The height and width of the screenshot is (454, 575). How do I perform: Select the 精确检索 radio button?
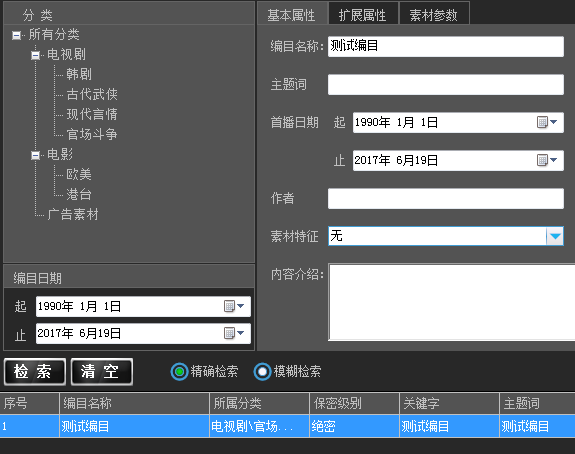(x=179, y=372)
